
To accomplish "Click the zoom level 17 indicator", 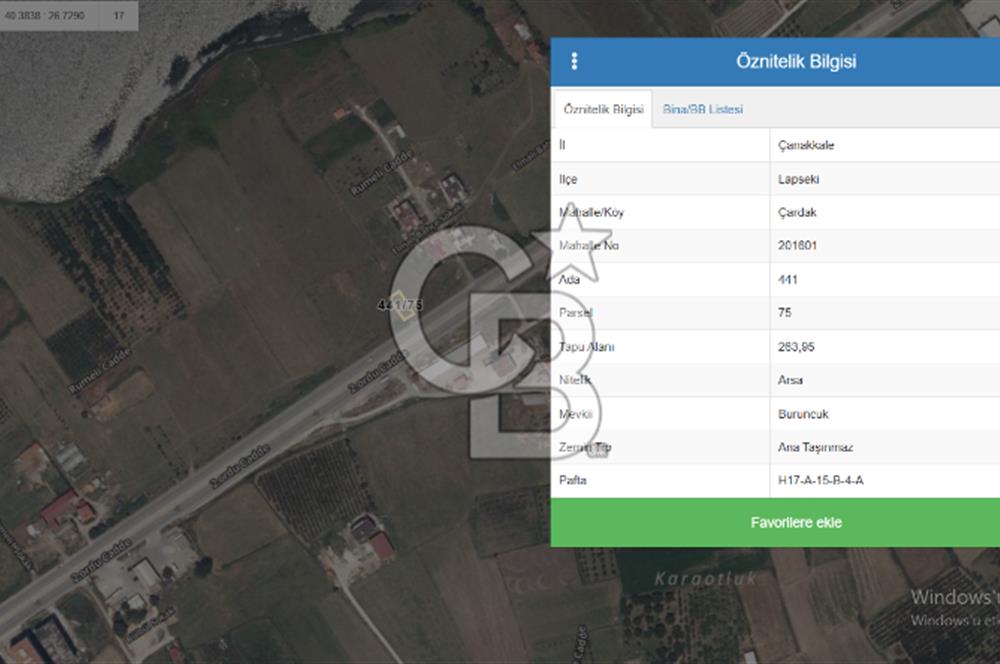I will (119, 16).
